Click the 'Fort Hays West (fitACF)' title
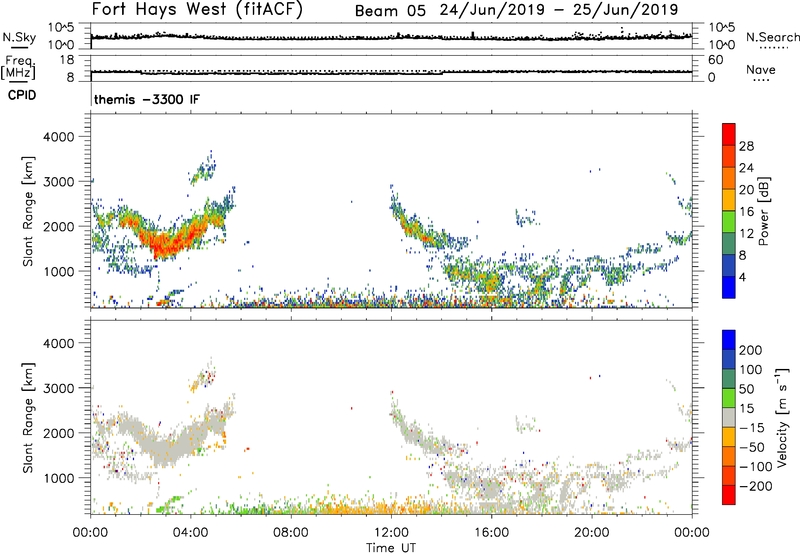The height and width of the screenshot is (554, 800). [197, 9]
